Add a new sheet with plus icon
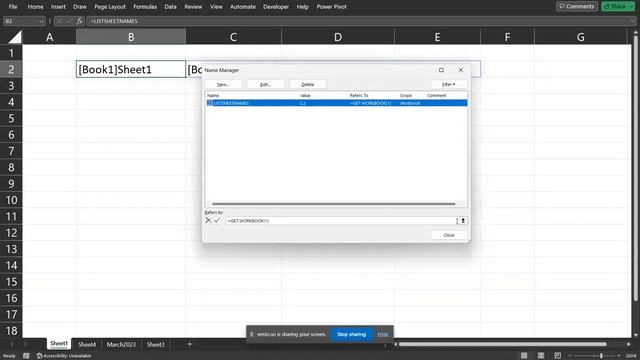This screenshot has width=640, height=360. (189, 344)
